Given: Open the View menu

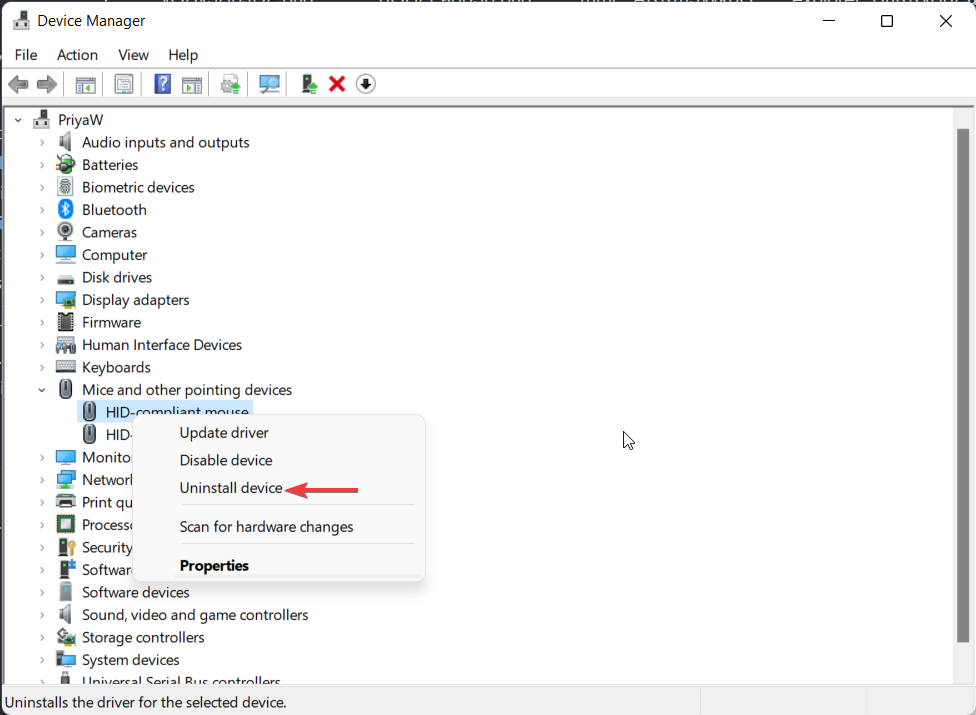Looking at the screenshot, I should pos(133,55).
